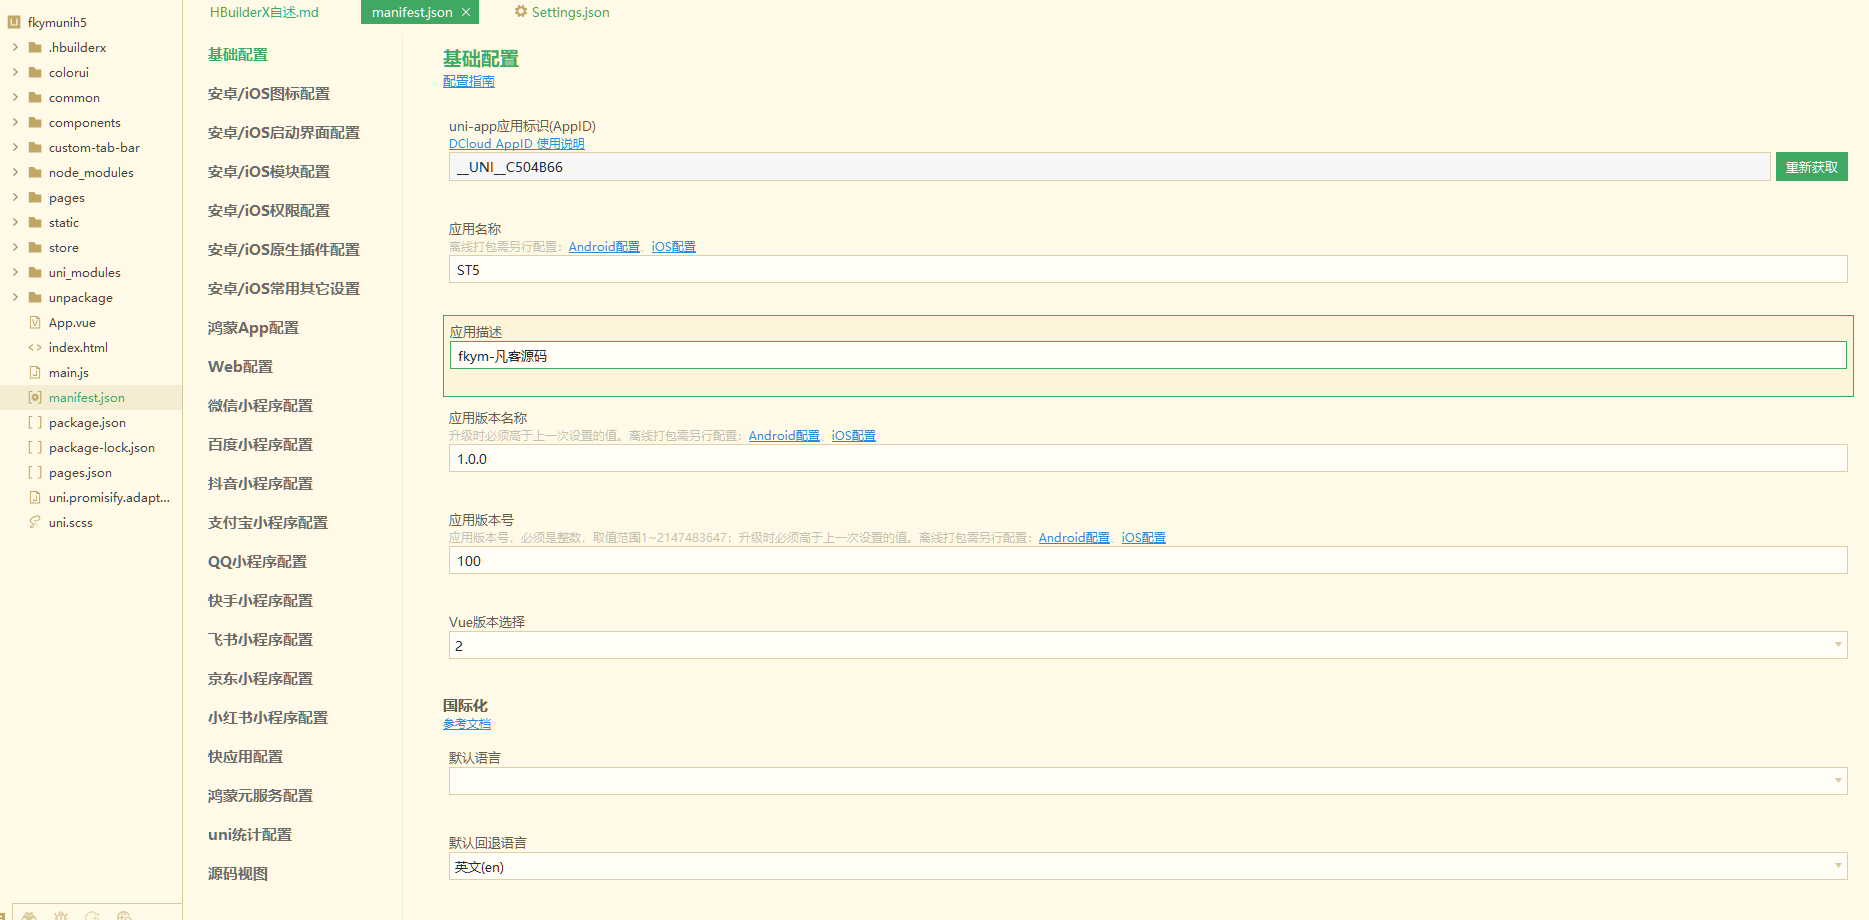Expand the pages folder
This screenshot has height=920, width=1869.
[14, 197]
